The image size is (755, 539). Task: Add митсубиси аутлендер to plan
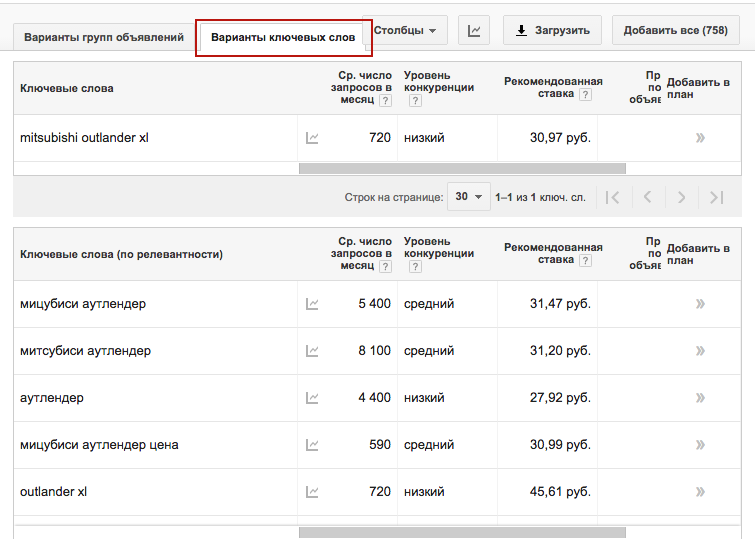coord(700,351)
